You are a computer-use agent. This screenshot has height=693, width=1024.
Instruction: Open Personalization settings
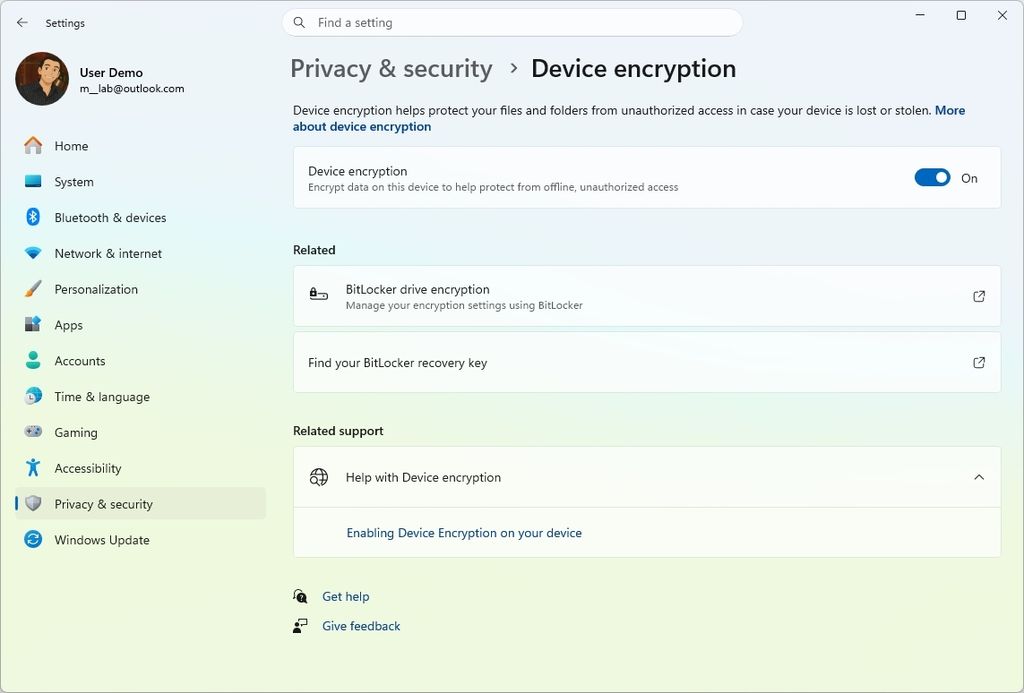(140, 289)
